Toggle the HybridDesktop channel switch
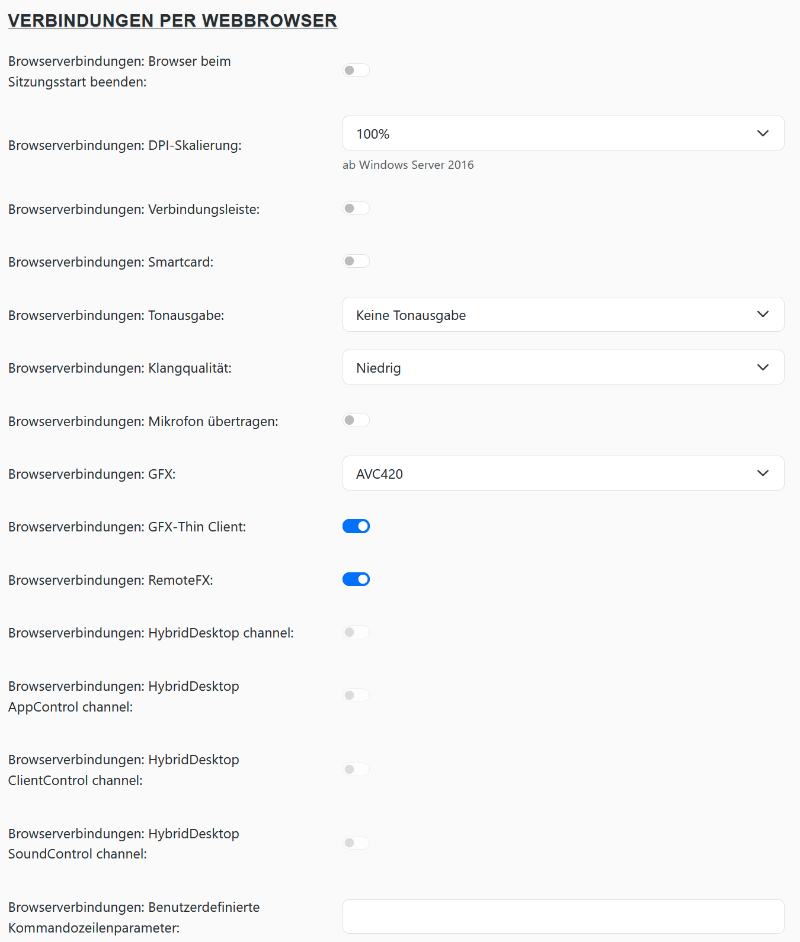Image resolution: width=800 pixels, height=942 pixels. (356, 632)
